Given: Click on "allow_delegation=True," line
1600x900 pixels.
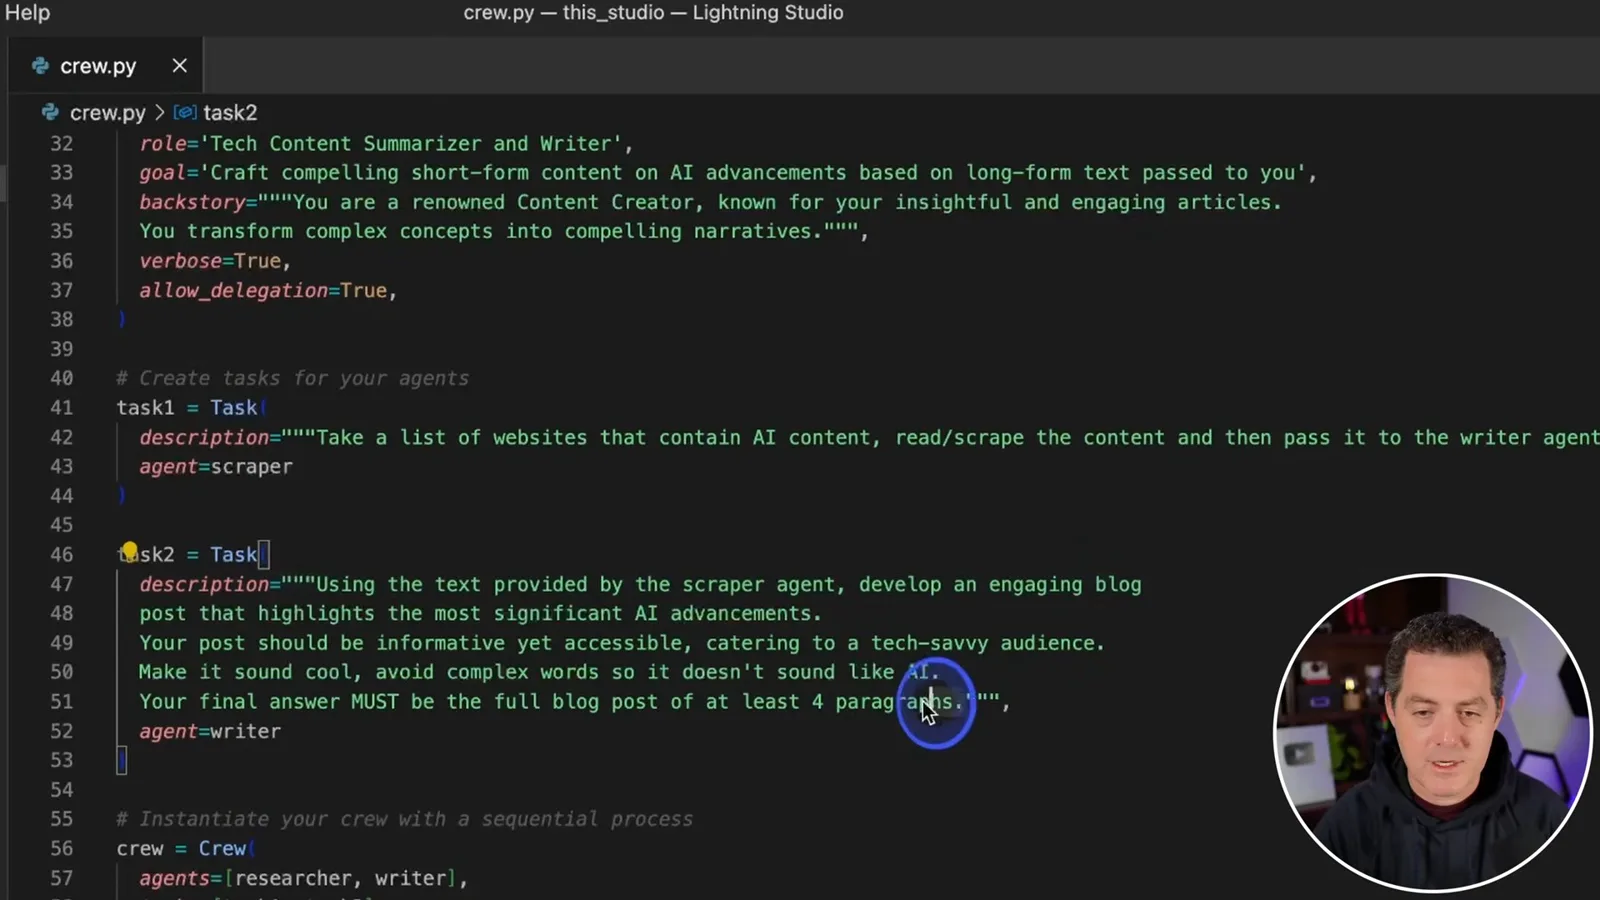Looking at the screenshot, I should coord(268,291).
